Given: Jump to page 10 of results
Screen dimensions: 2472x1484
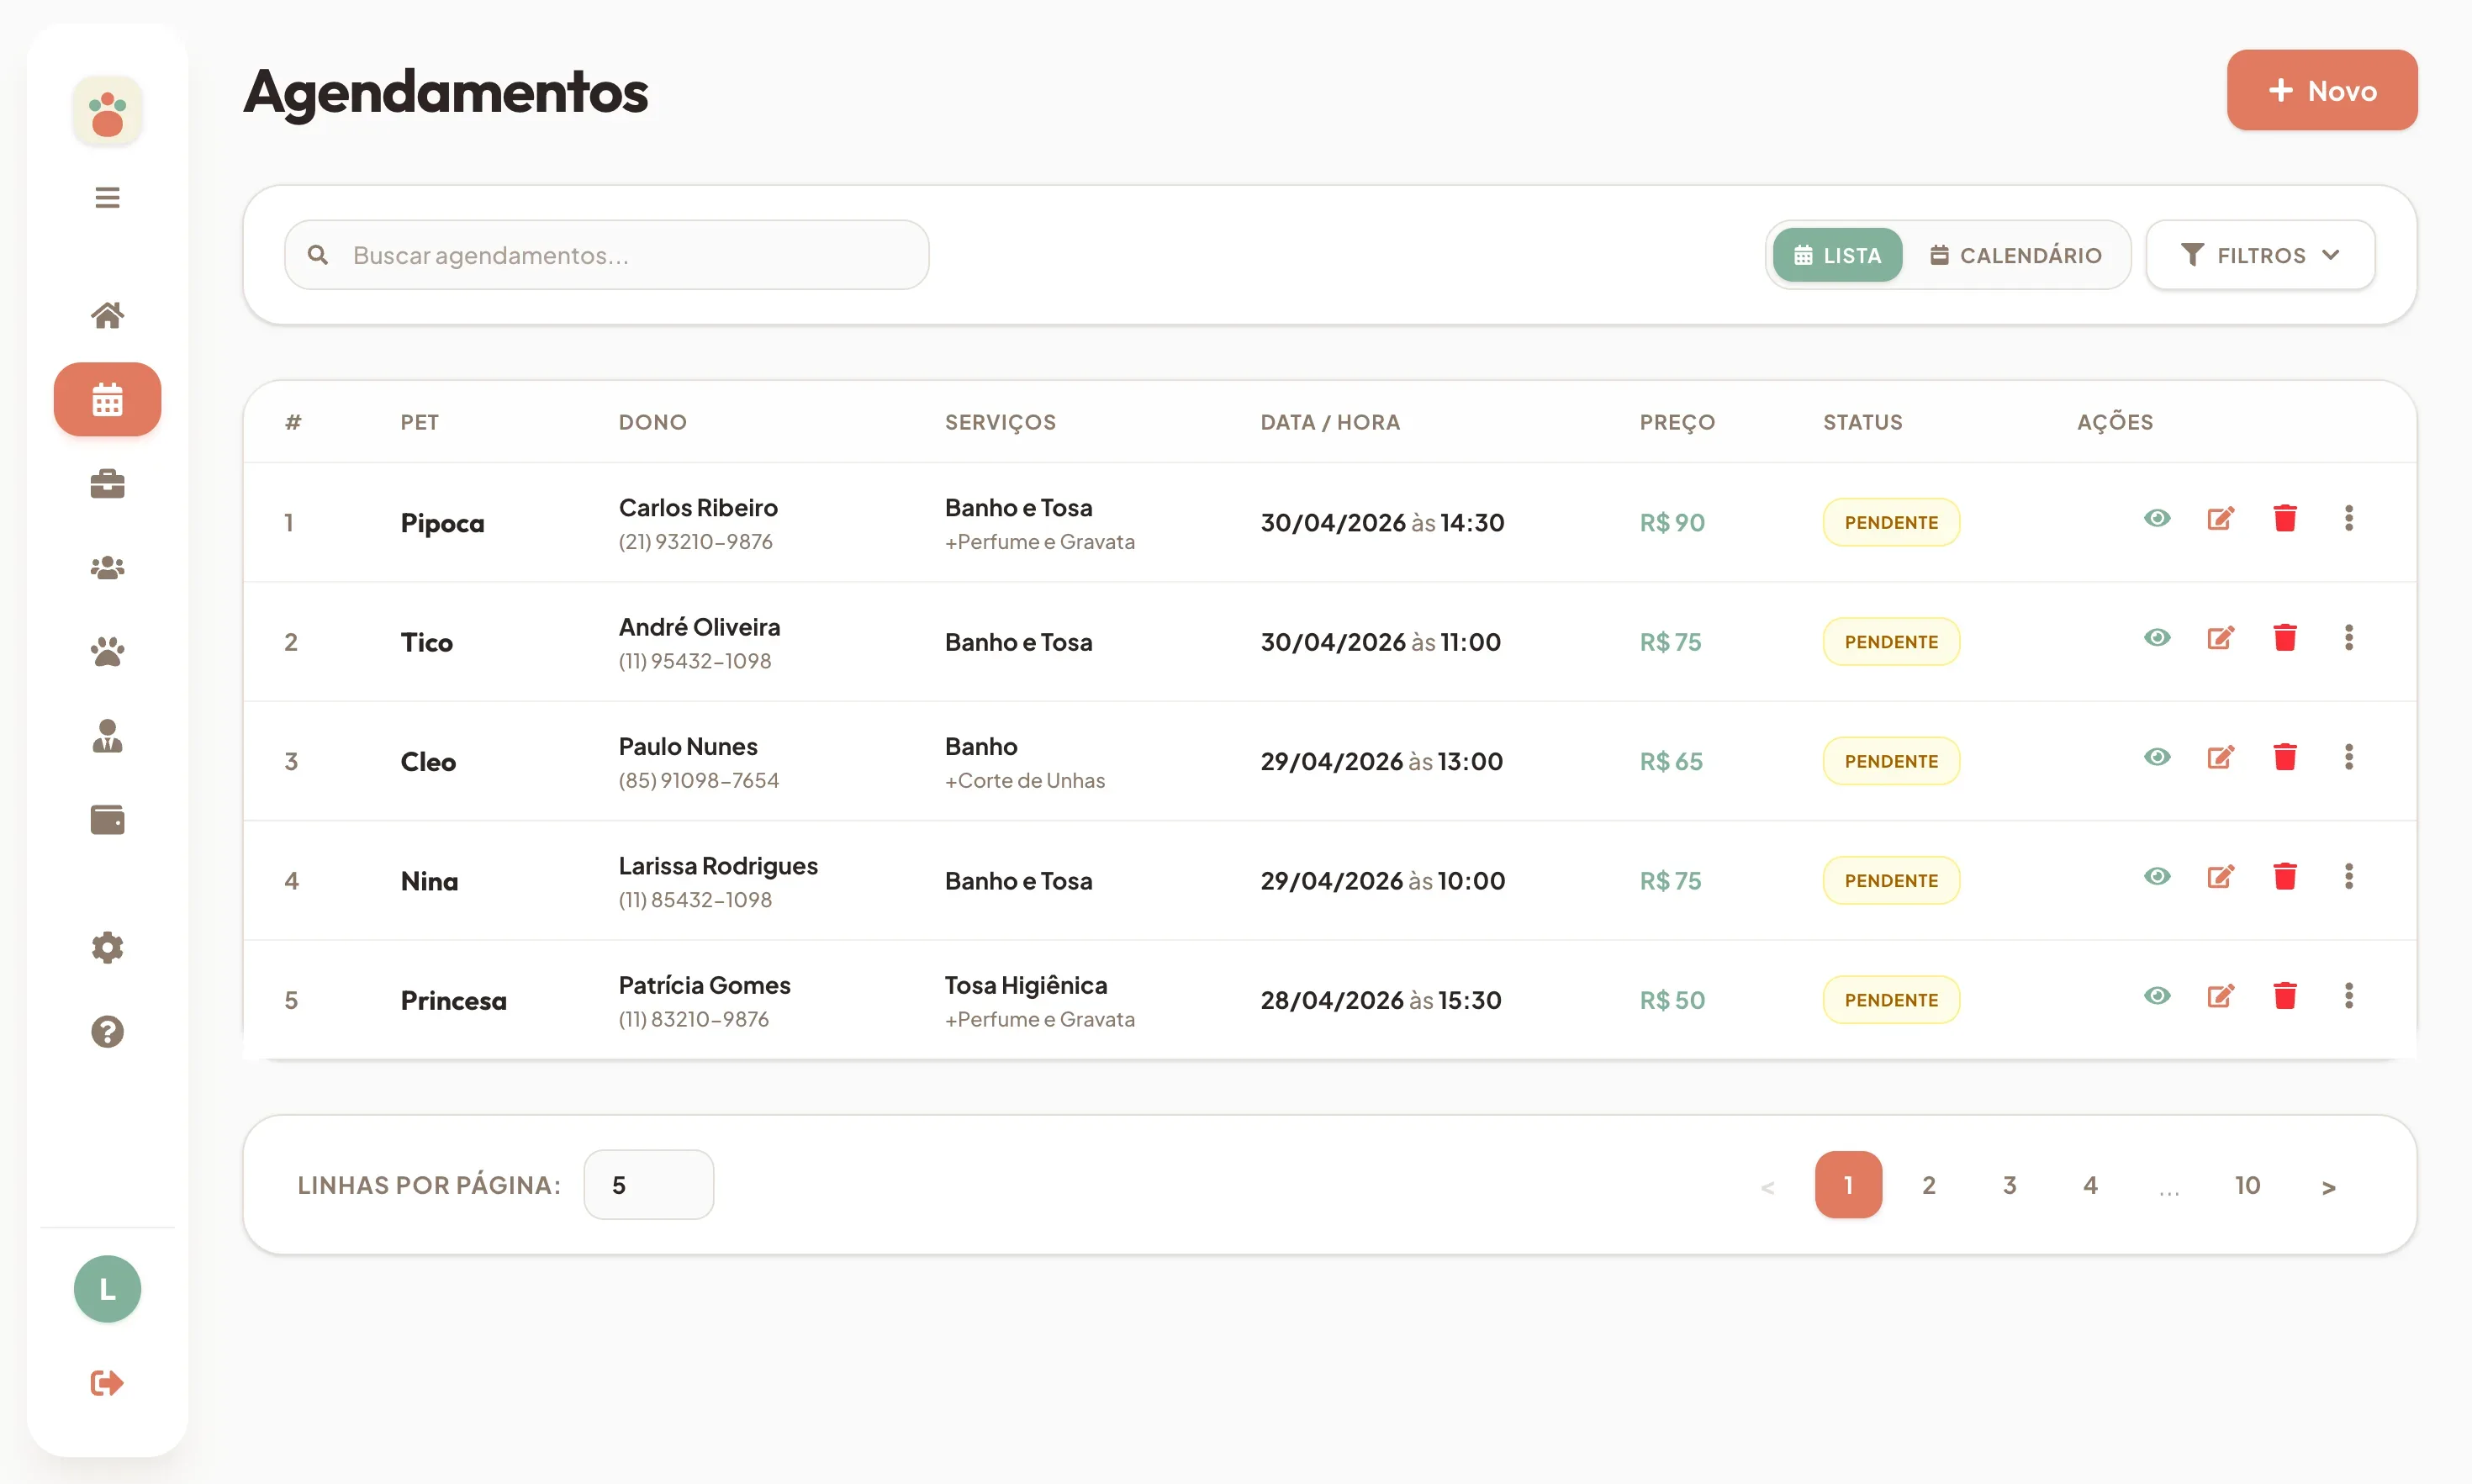Looking at the screenshot, I should click(2248, 1185).
